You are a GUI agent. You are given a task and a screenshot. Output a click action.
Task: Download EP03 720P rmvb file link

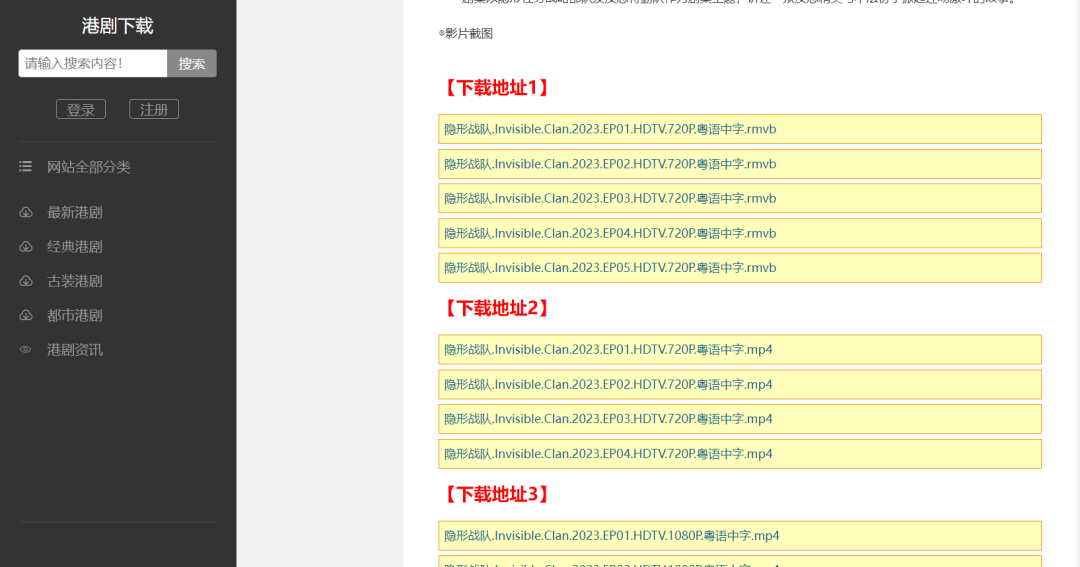pyautogui.click(x=610, y=198)
